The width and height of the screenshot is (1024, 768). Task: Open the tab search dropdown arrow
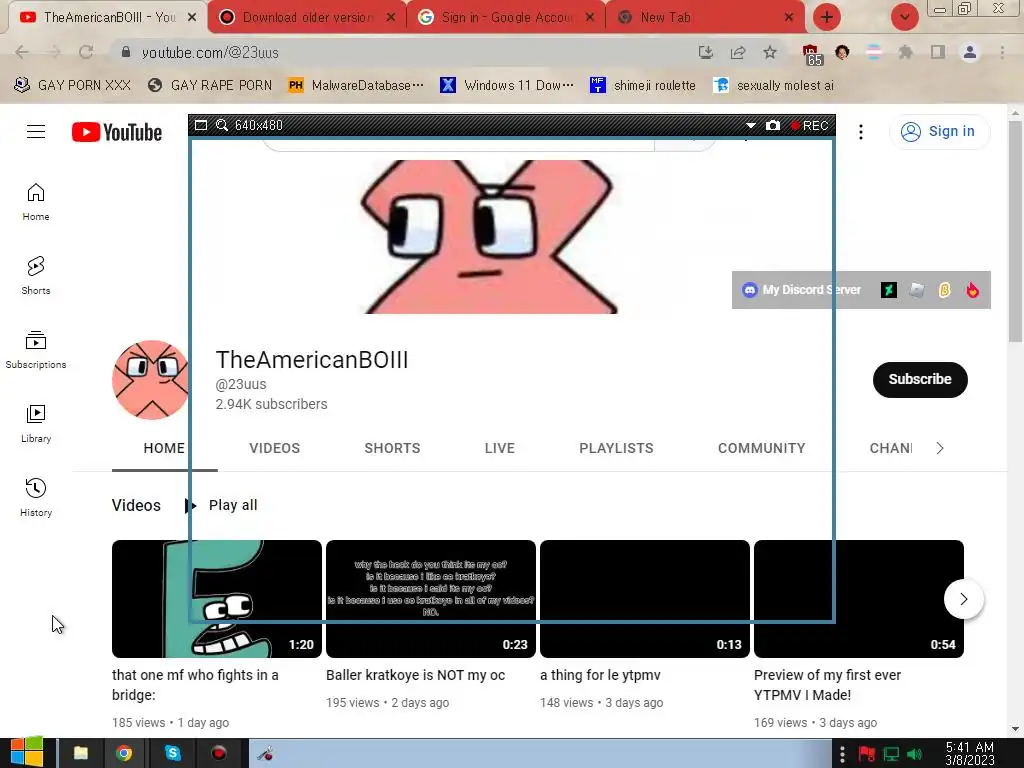pos(904,18)
